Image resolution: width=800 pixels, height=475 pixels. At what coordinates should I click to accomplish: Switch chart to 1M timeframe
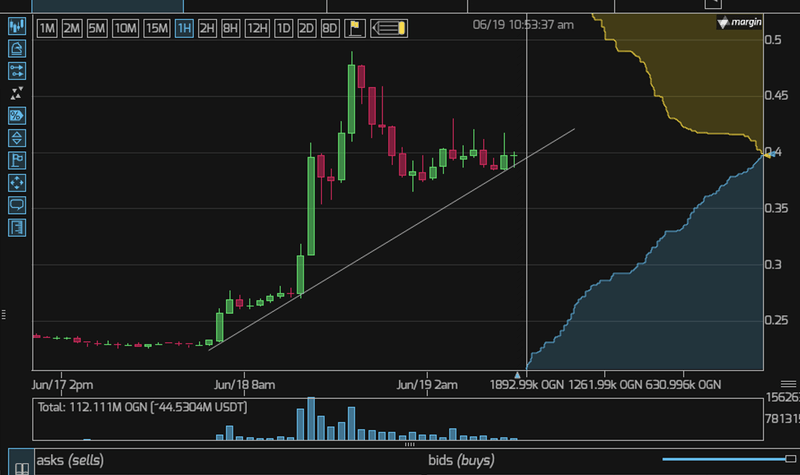46,28
